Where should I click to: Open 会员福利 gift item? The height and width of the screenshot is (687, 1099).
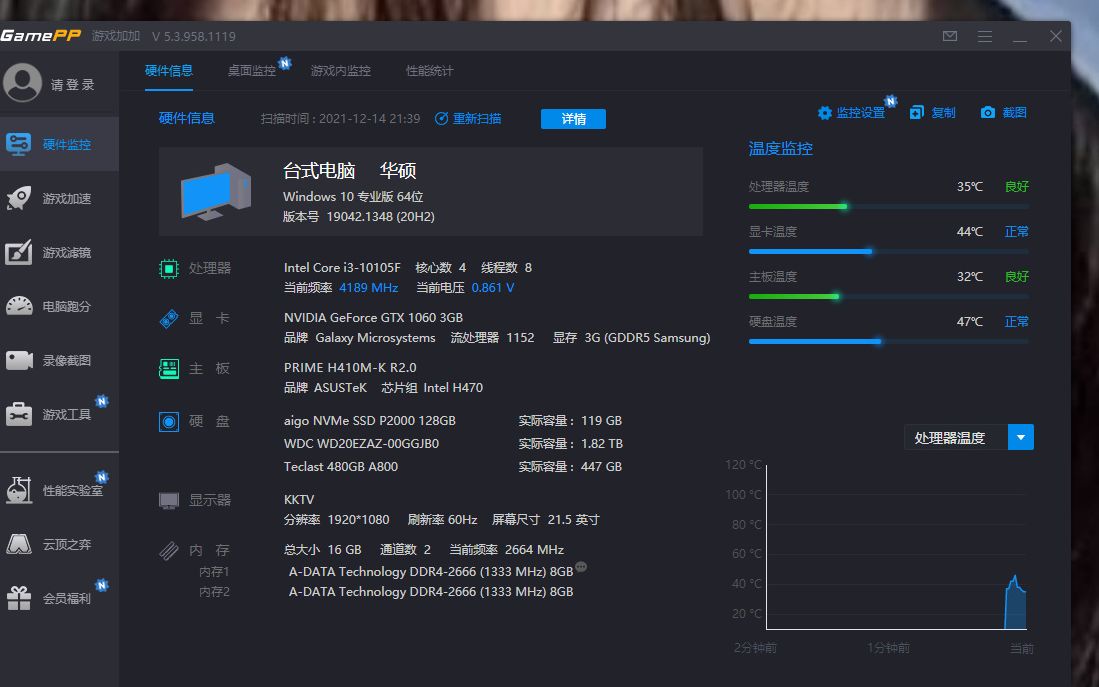(60, 598)
